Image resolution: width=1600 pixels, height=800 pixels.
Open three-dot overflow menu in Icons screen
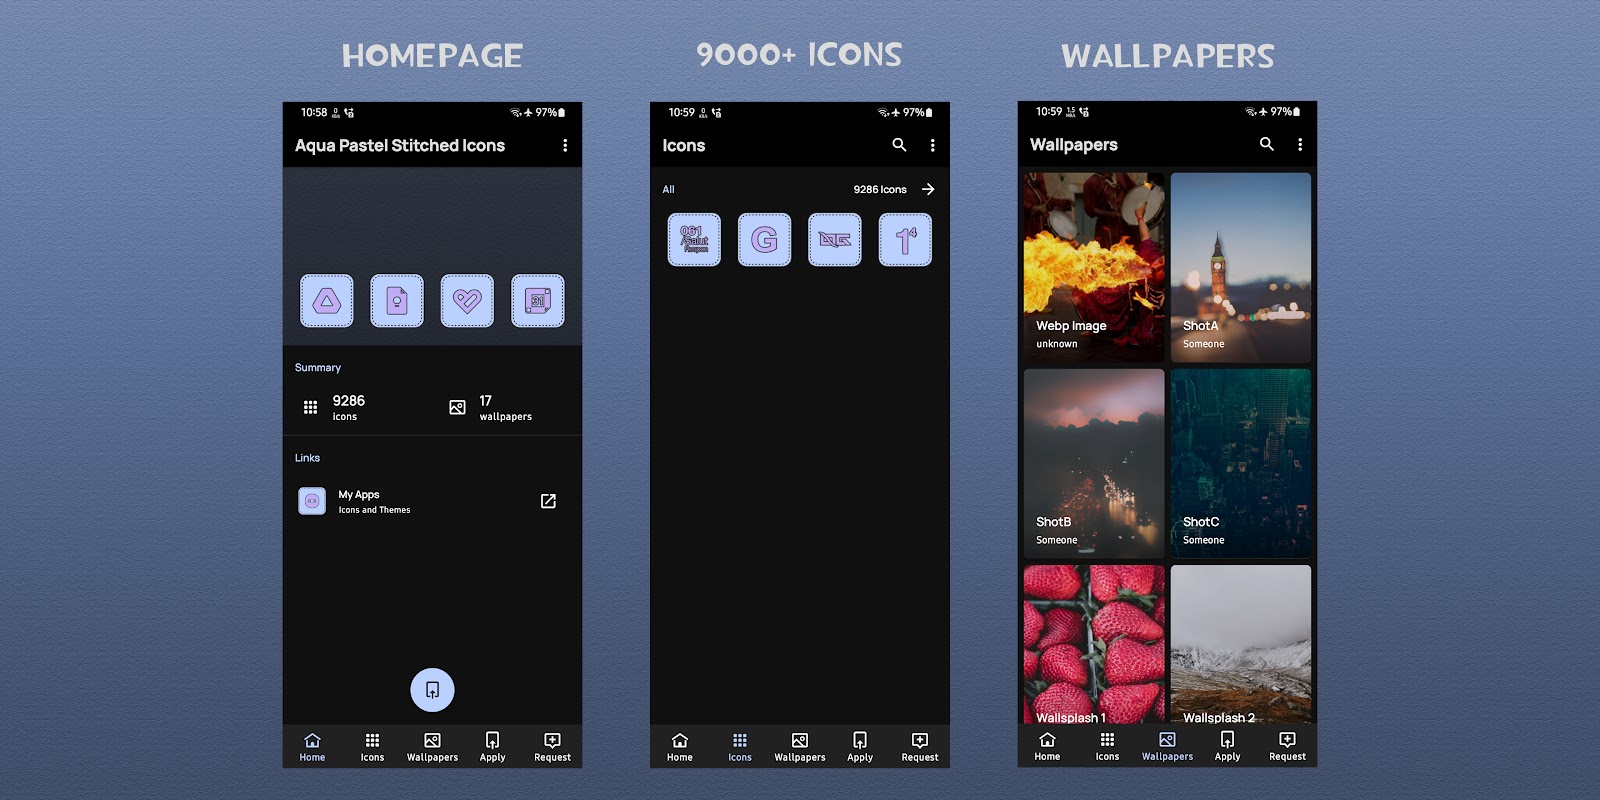point(933,145)
